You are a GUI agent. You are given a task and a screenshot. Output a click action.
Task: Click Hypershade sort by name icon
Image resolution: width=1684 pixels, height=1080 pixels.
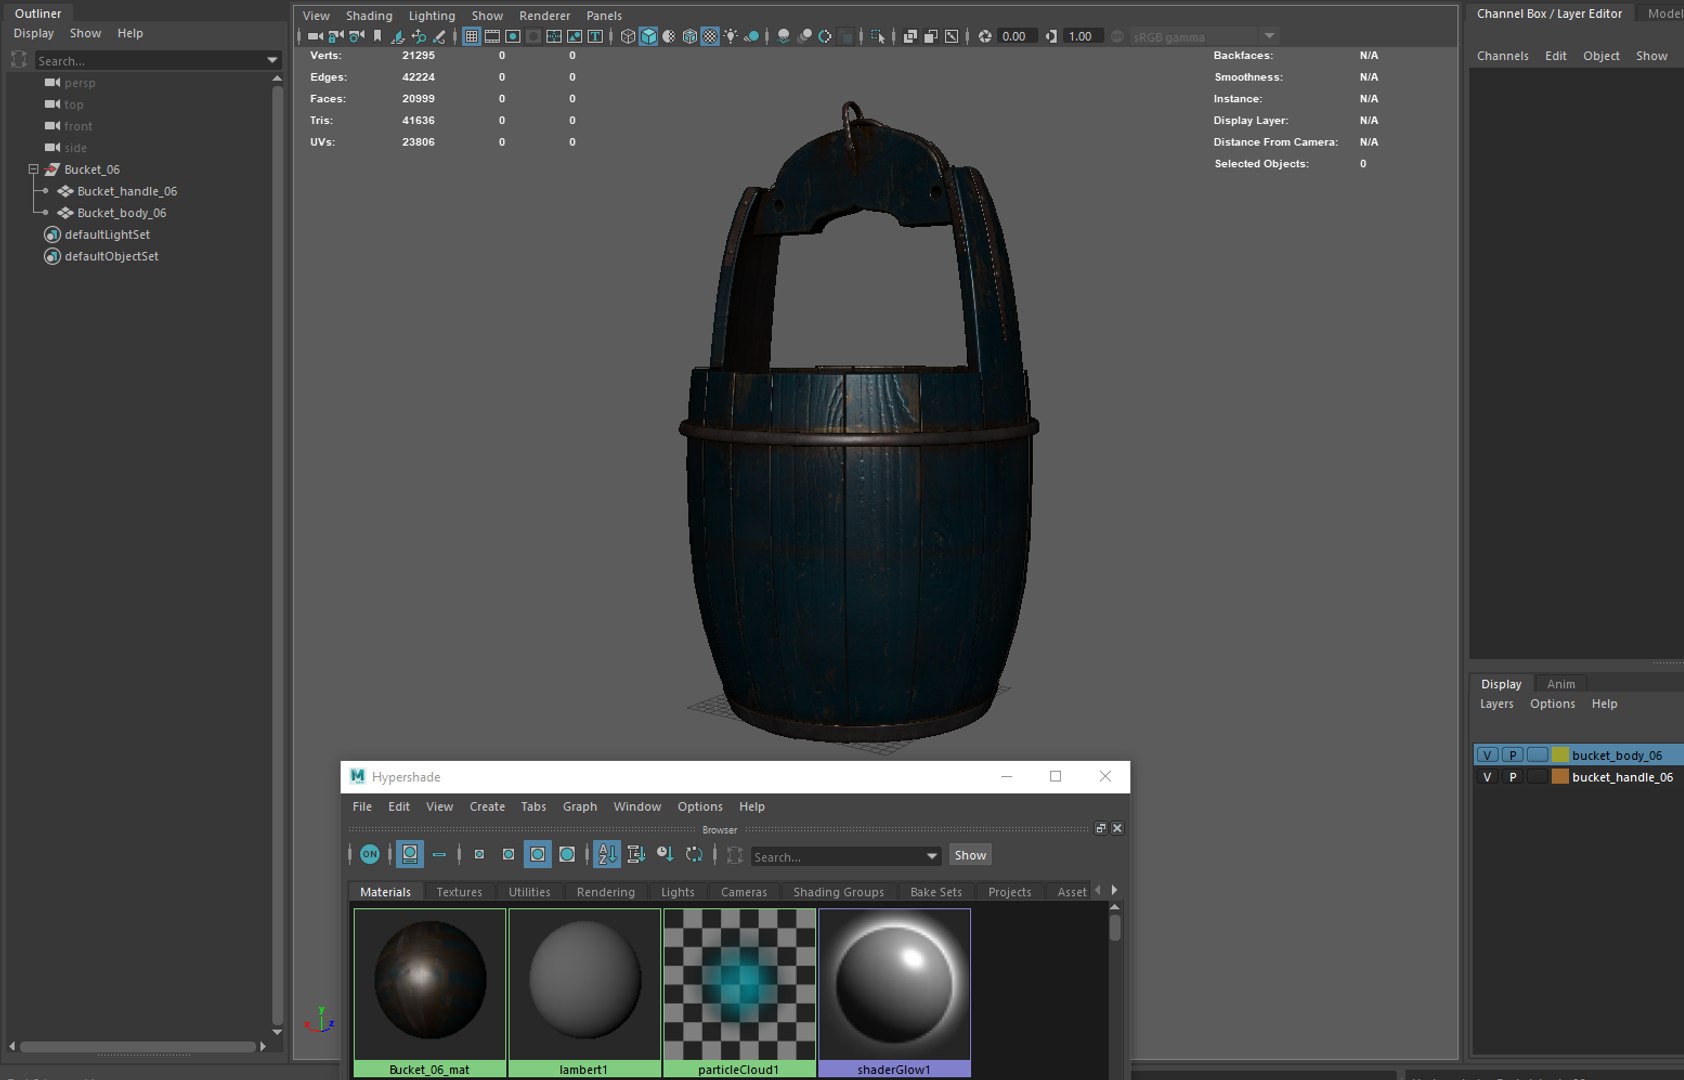click(607, 854)
